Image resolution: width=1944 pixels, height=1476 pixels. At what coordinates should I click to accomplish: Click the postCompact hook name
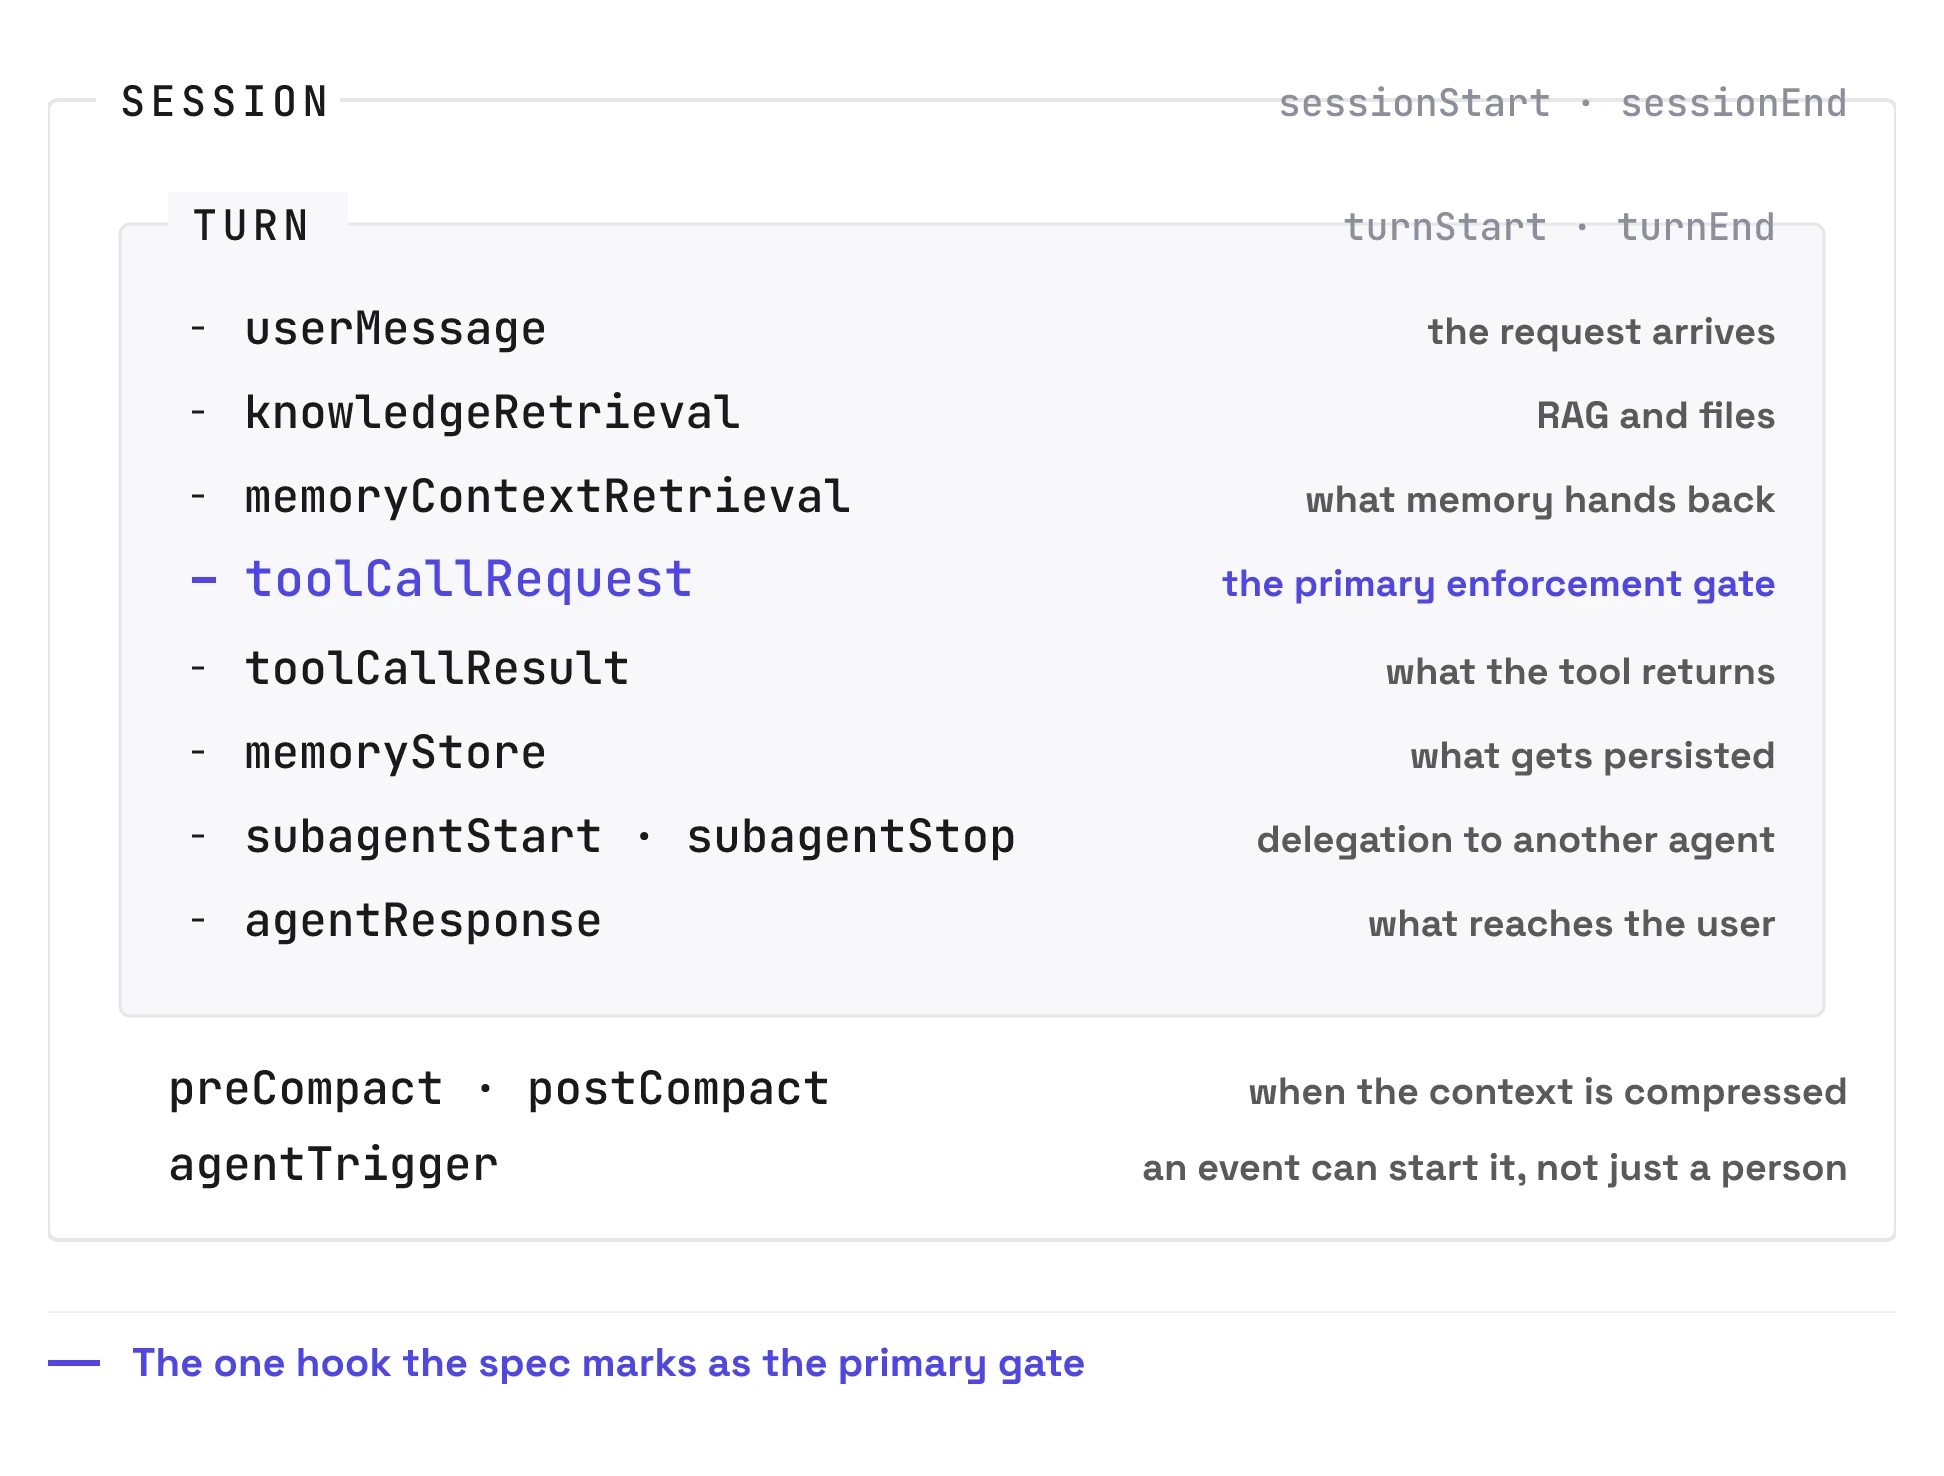pos(677,1089)
